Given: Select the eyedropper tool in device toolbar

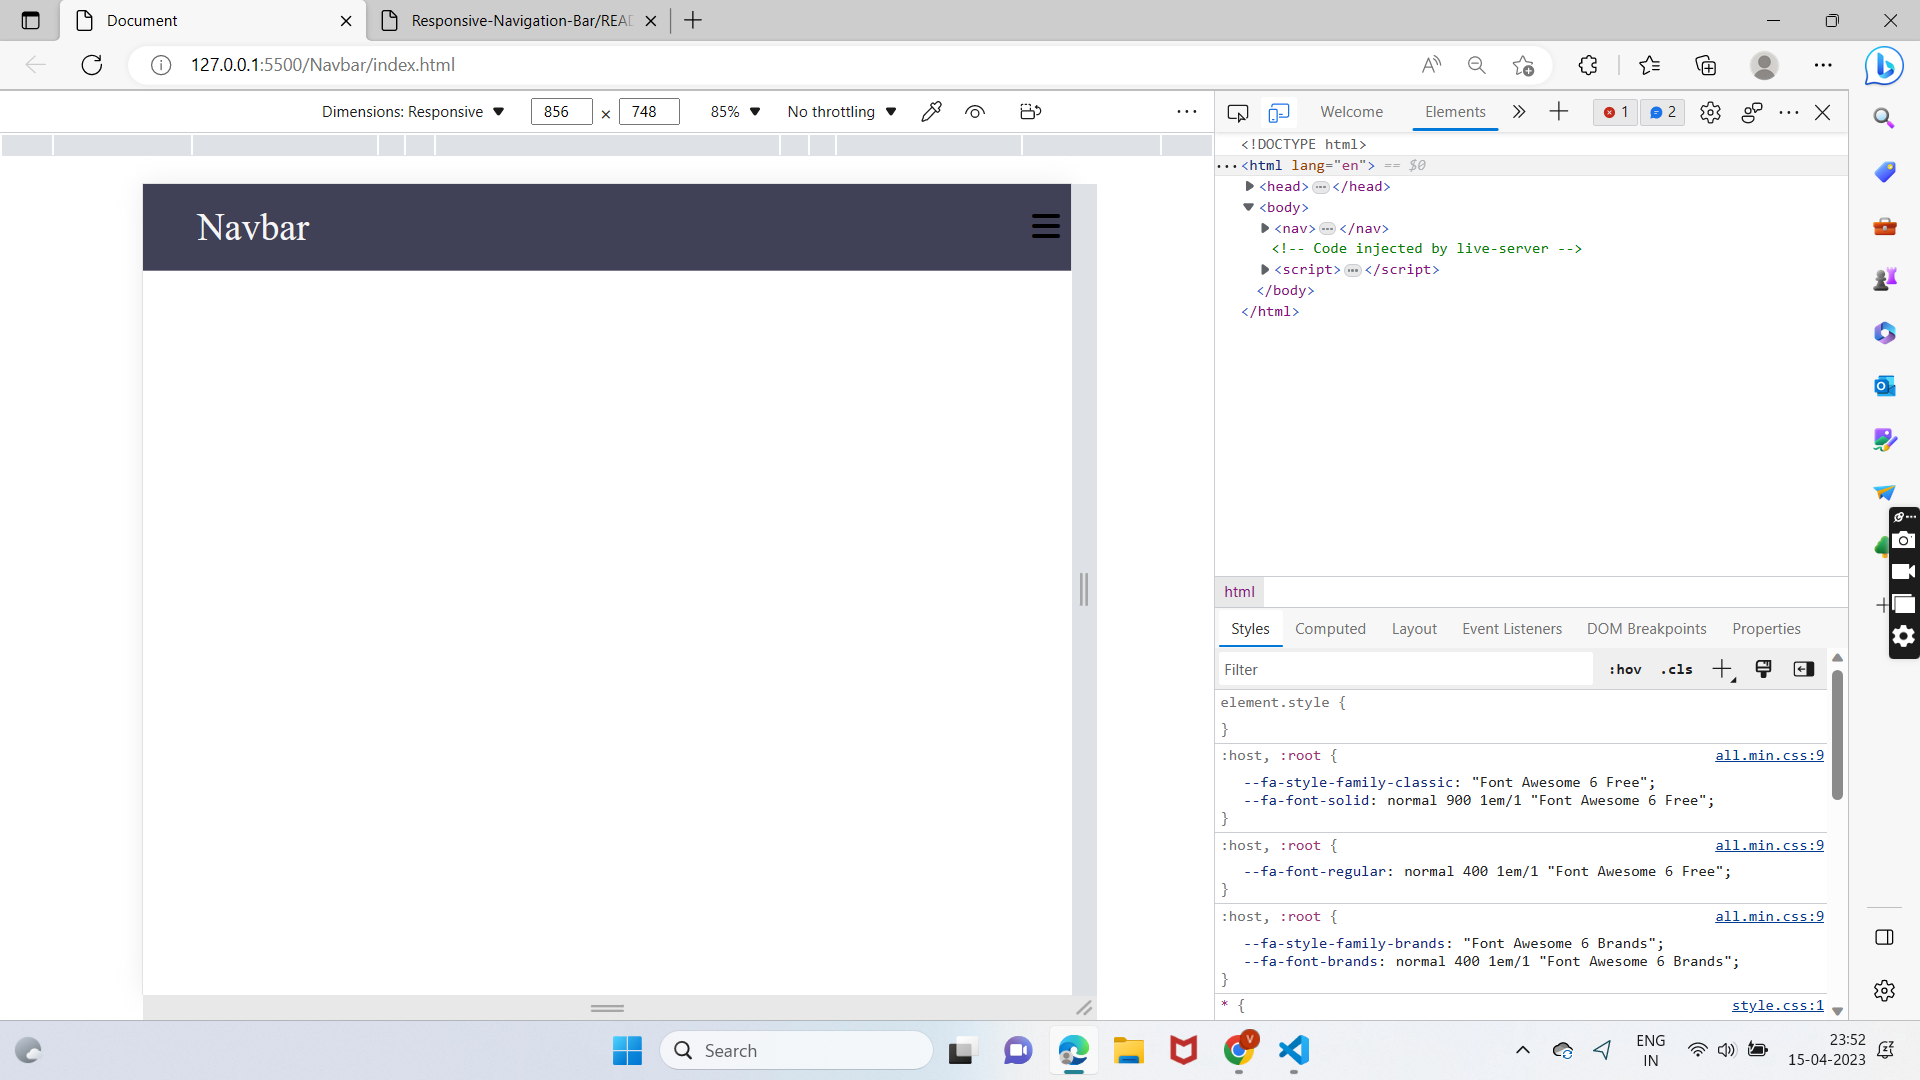Looking at the screenshot, I should [x=931, y=111].
